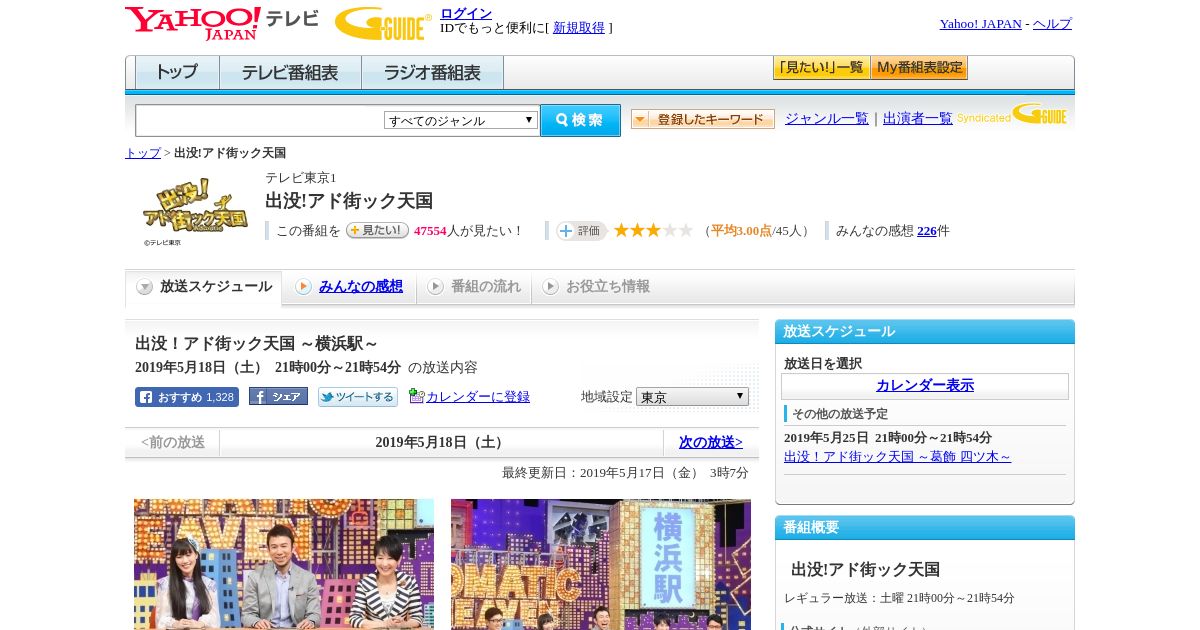The image size is (1200, 630).
Task: Click the 新規取得 registration link
Action: (579, 28)
